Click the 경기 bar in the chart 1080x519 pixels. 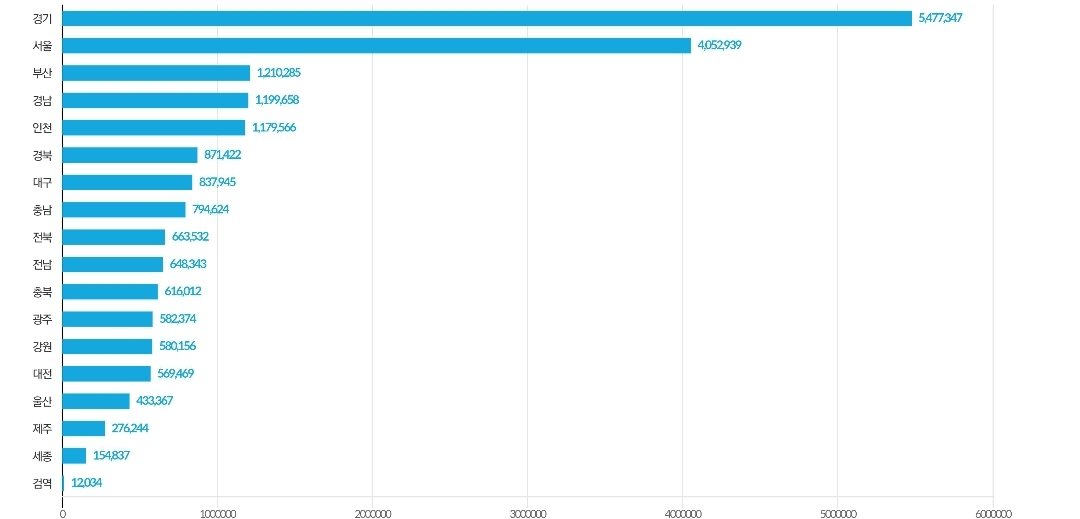click(487, 18)
